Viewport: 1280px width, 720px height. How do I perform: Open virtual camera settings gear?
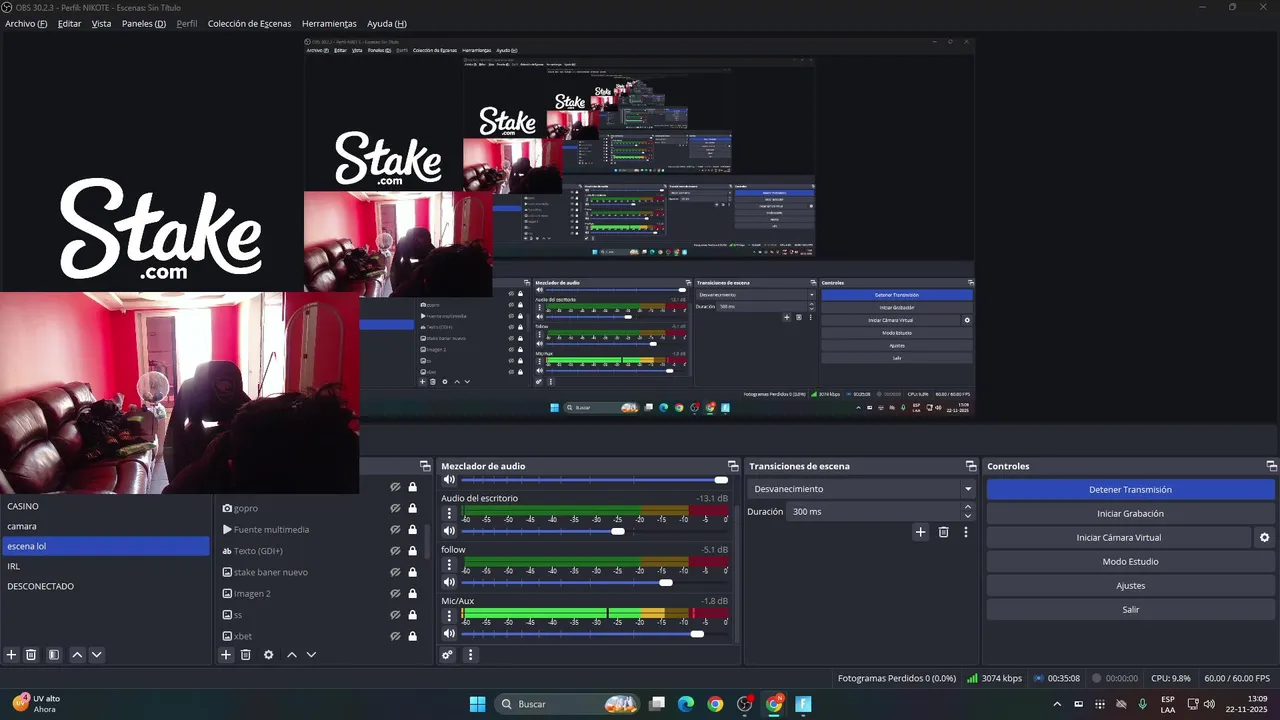(1264, 537)
